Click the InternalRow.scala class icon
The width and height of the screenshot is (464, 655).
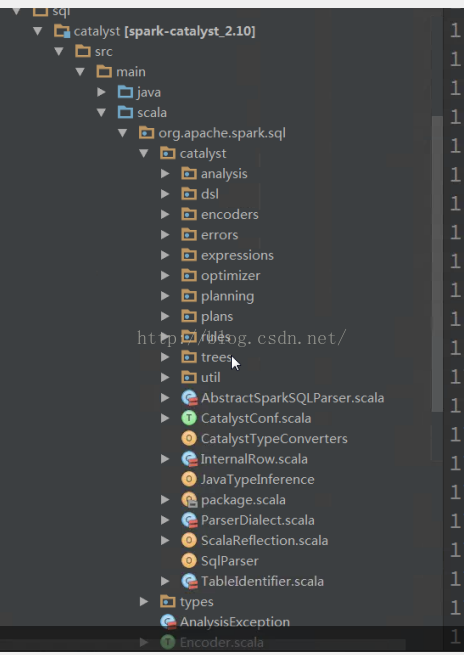[x=189, y=459]
